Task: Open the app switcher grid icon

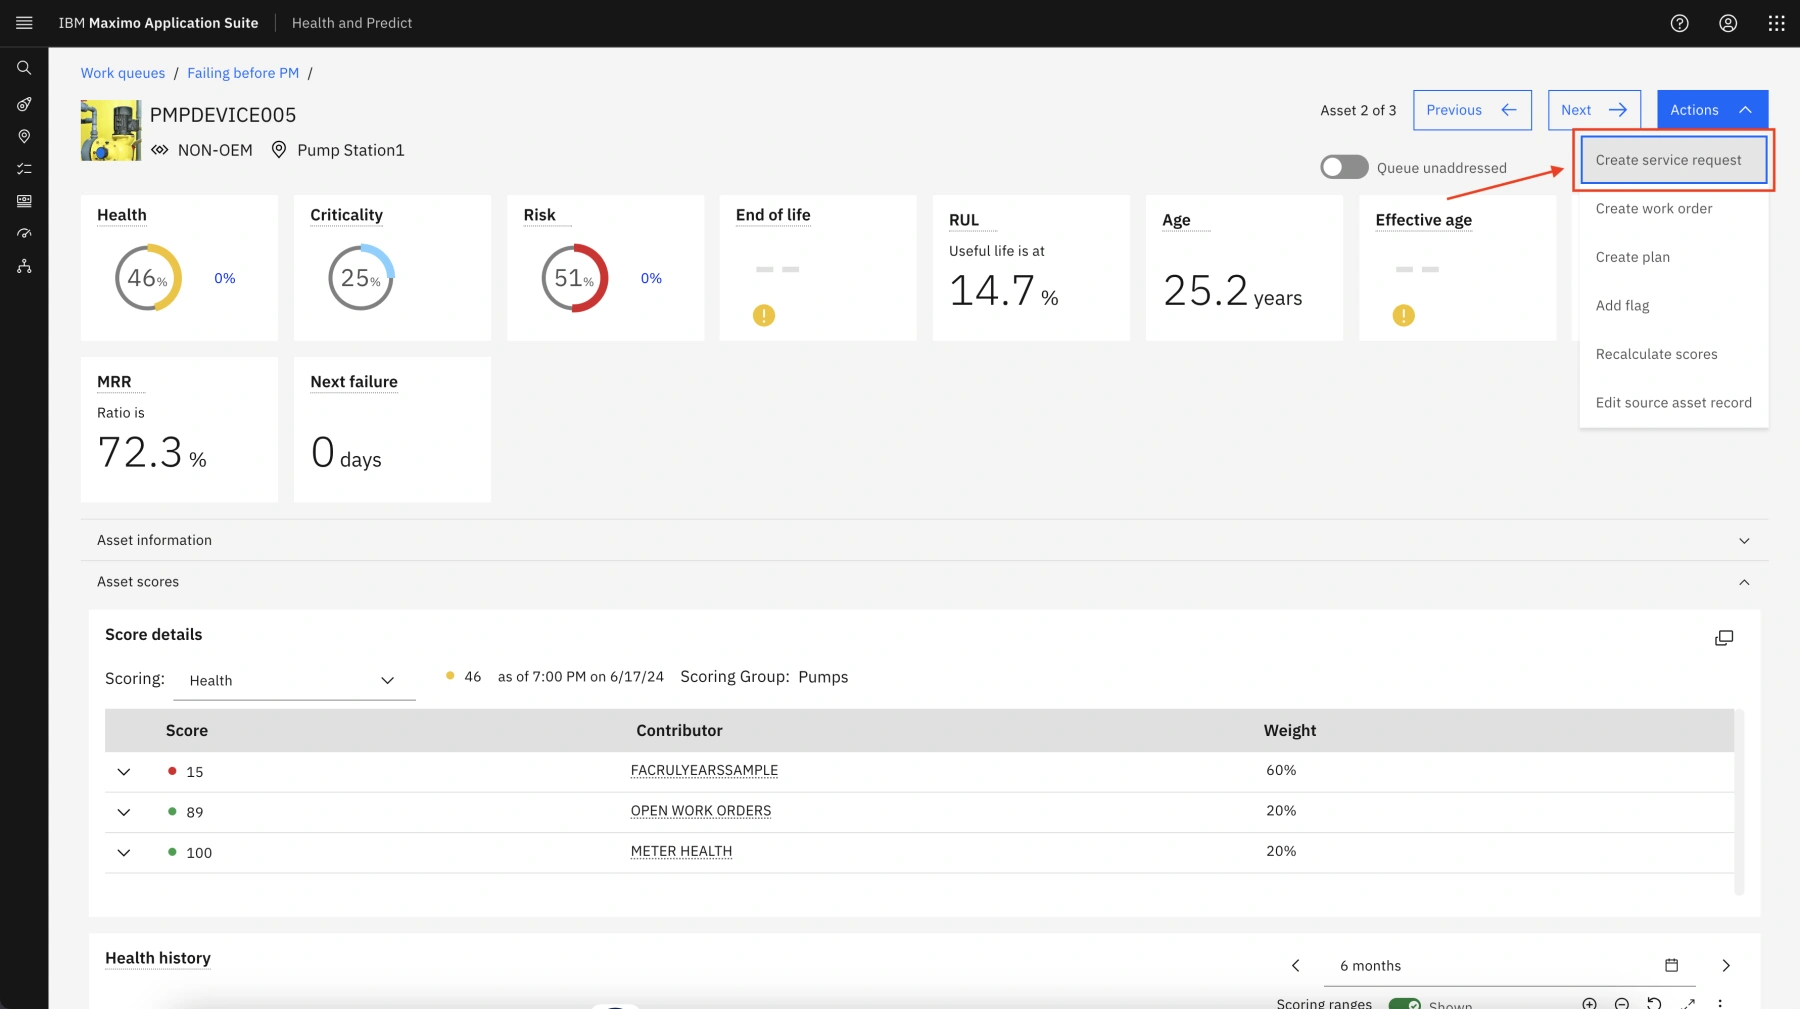Action: tap(1776, 23)
